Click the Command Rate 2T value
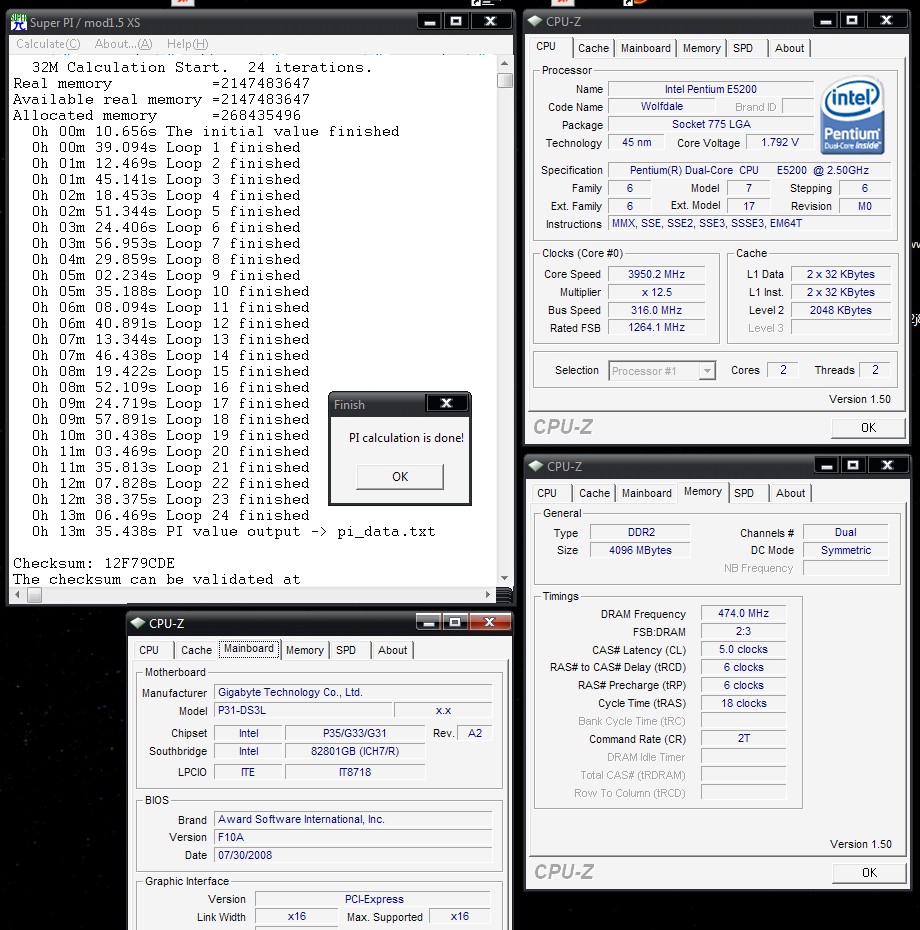920x930 pixels. [743, 738]
